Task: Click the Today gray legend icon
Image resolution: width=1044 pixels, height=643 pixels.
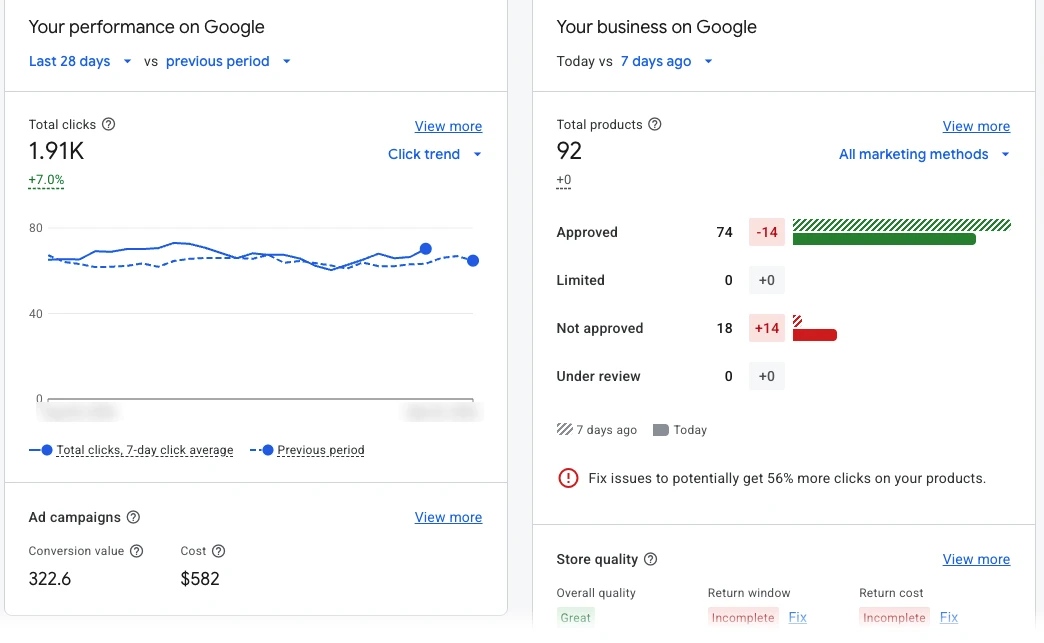Action: pyautogui.click(x=660, y=430)
